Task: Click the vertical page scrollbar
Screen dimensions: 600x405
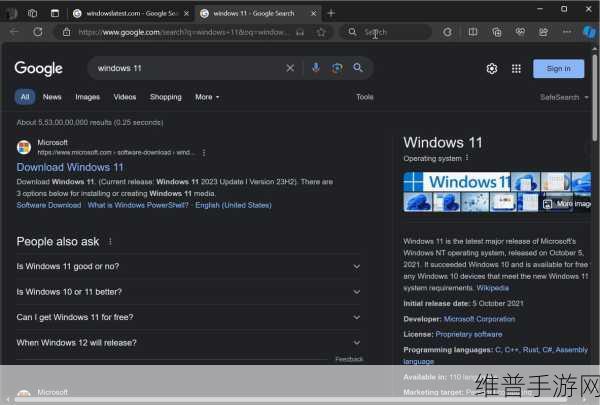Action: pos(595,98)
